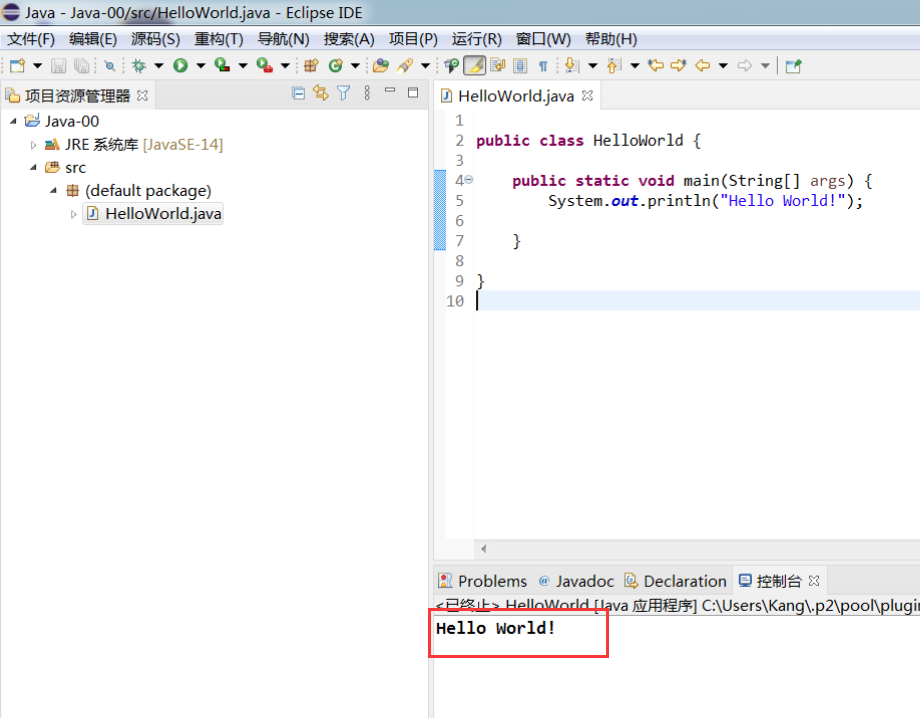Open the Coverage dropdown arrow
Image resolution: width=920 pixels, height=718 pixels.
243,66
